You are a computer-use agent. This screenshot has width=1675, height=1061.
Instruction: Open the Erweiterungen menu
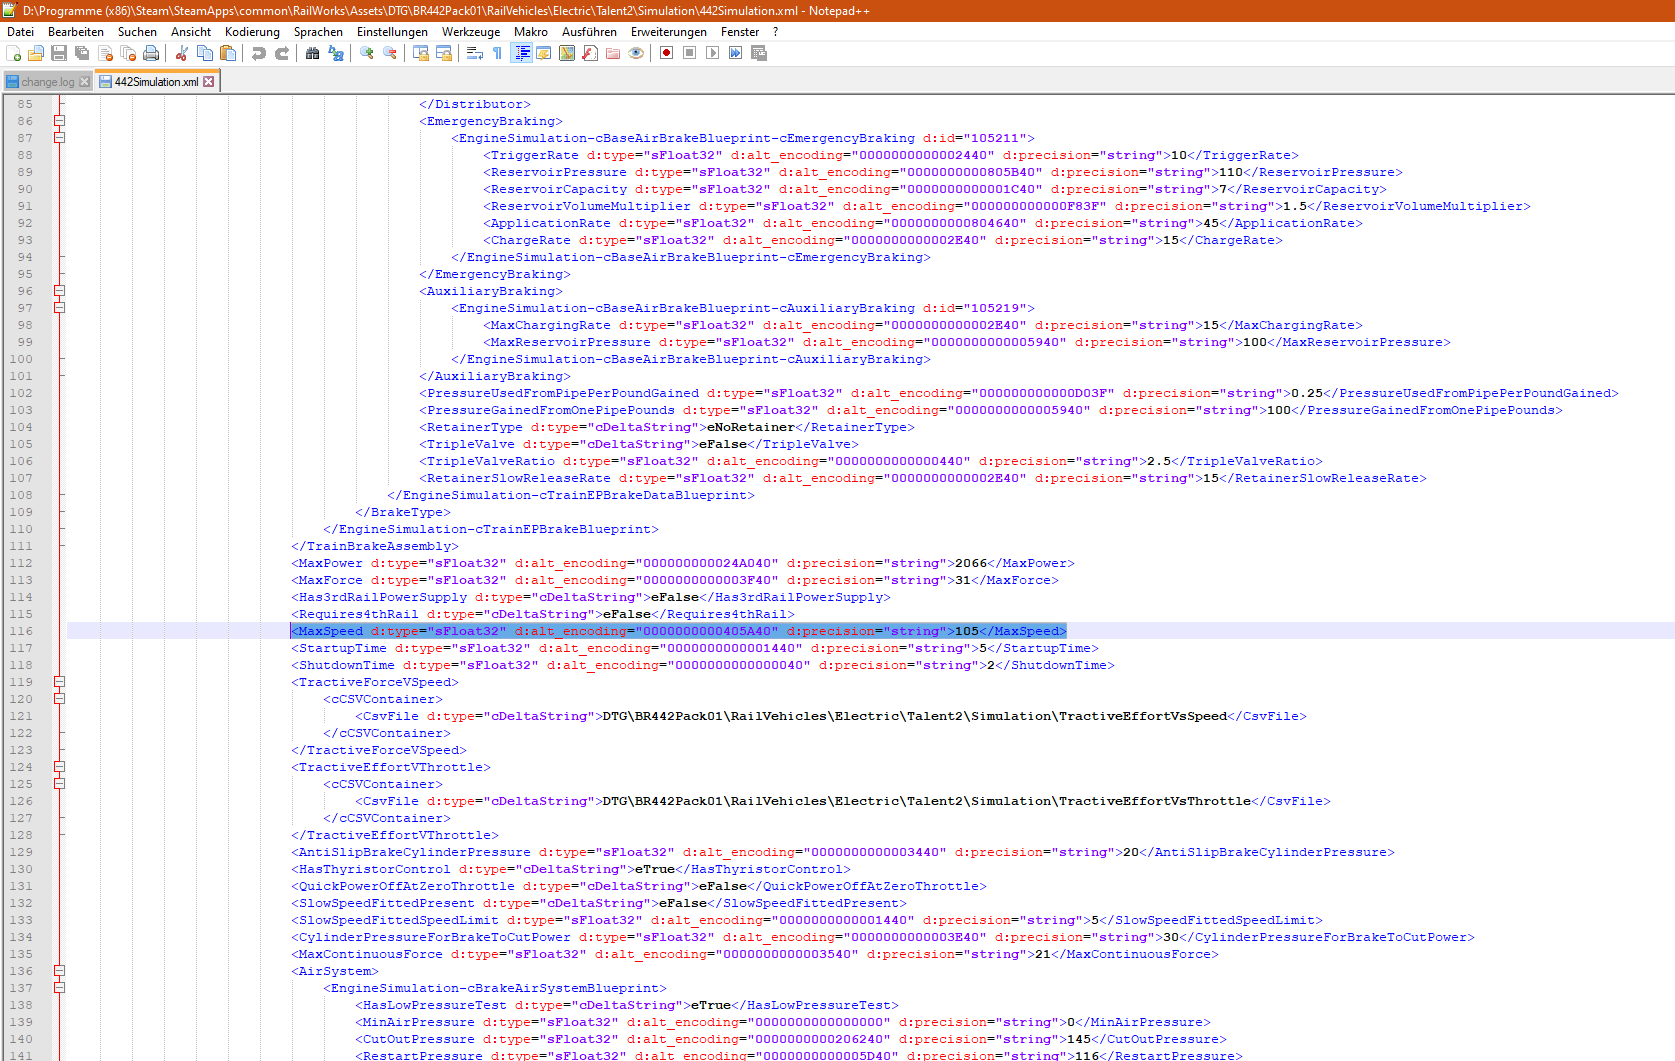(668, 32)
